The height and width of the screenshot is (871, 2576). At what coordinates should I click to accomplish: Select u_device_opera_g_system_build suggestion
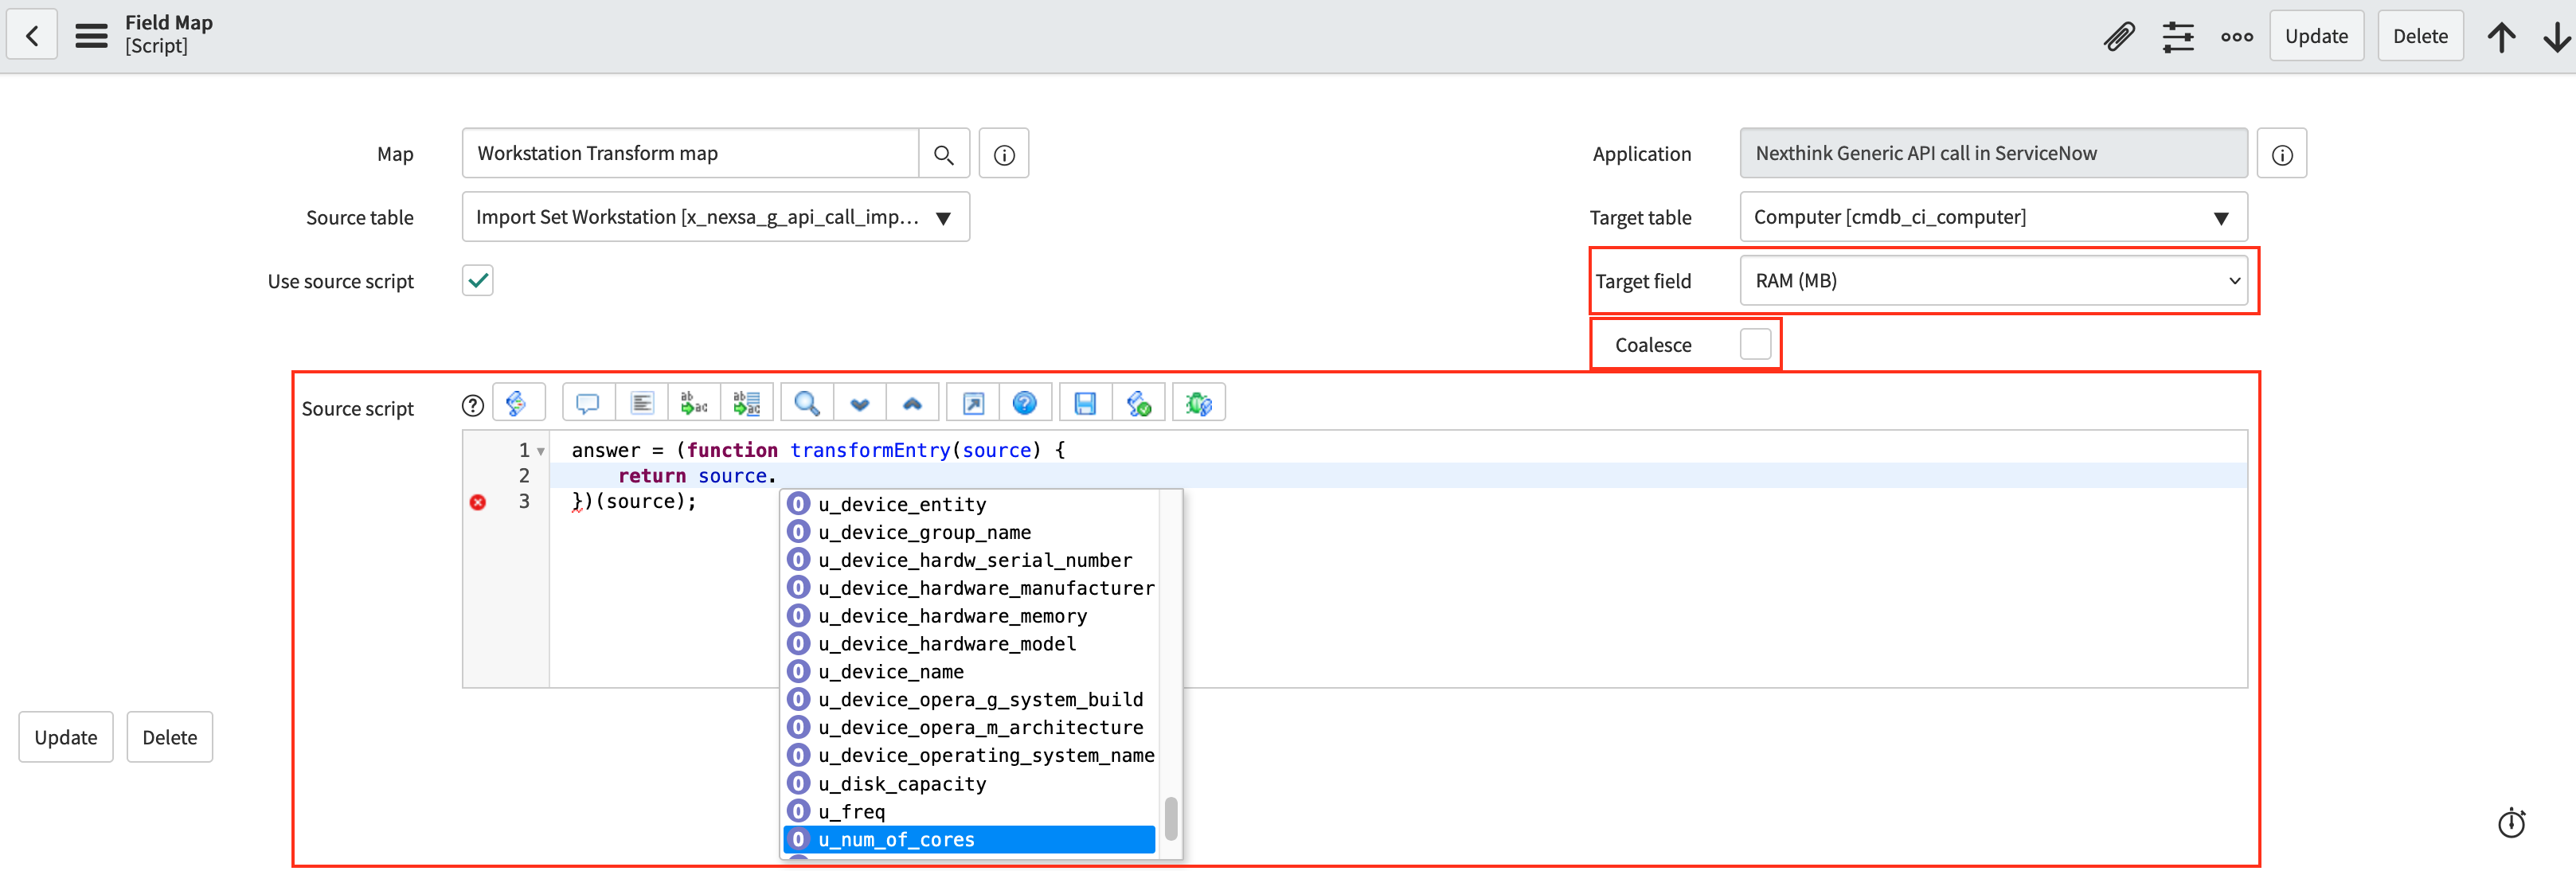pyautogui.click(x=969, y=700)
